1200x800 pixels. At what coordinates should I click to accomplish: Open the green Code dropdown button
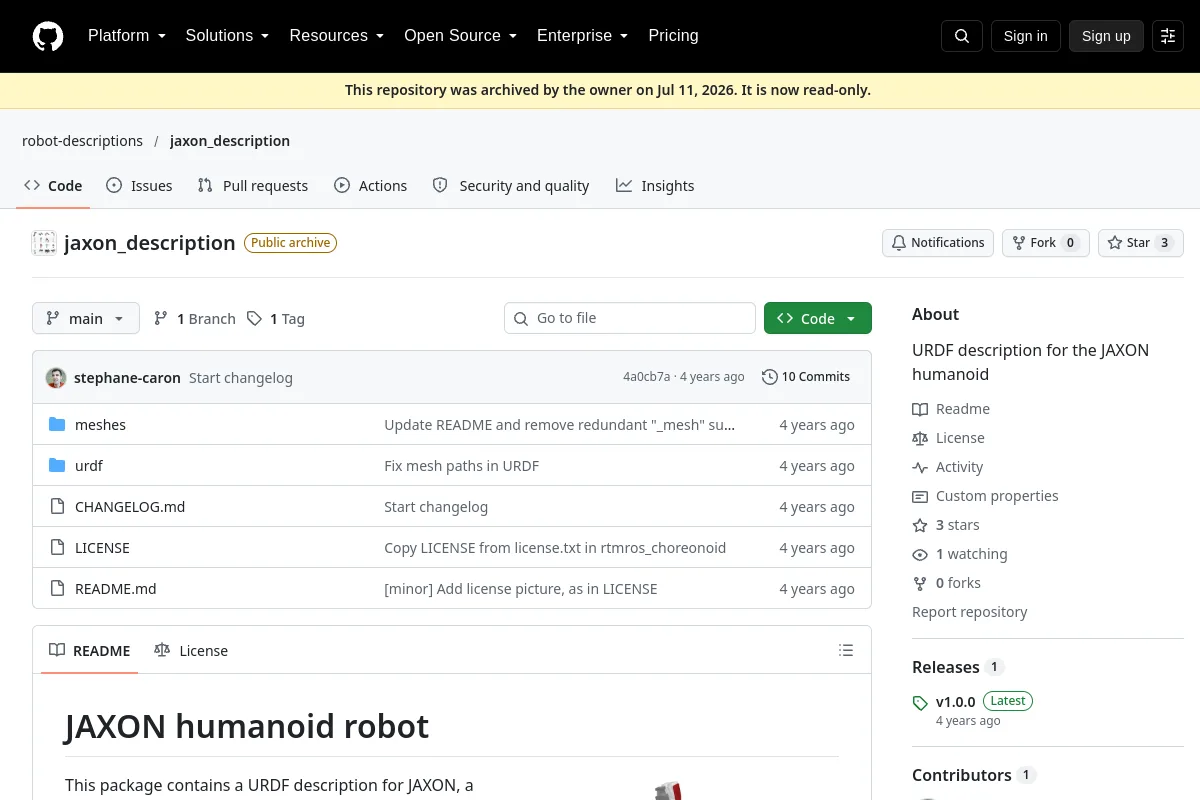(x=818, y=318)
